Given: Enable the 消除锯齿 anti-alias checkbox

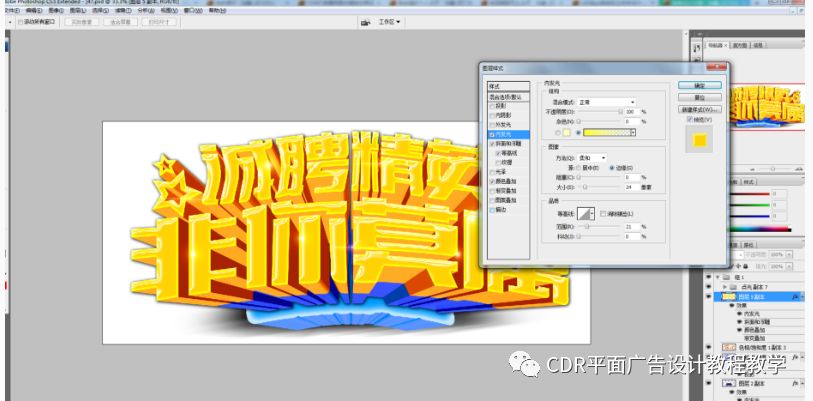Looking at the screenshot, I should (x=602, y=214).
